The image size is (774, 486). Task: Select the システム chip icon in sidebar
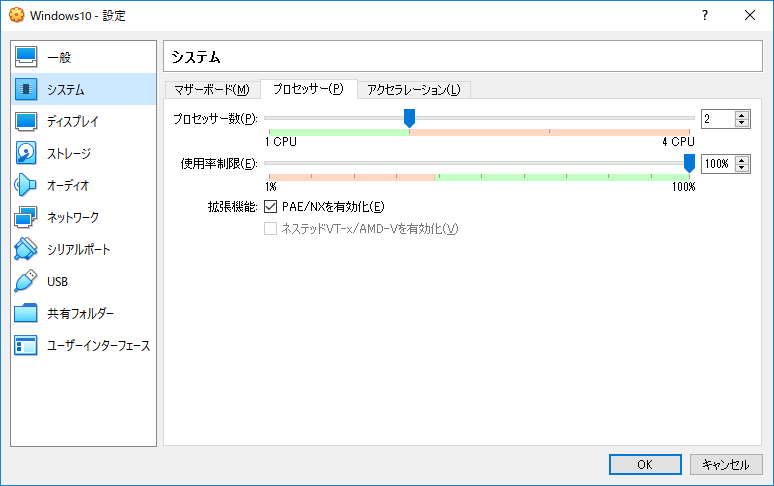coord(26,89)
